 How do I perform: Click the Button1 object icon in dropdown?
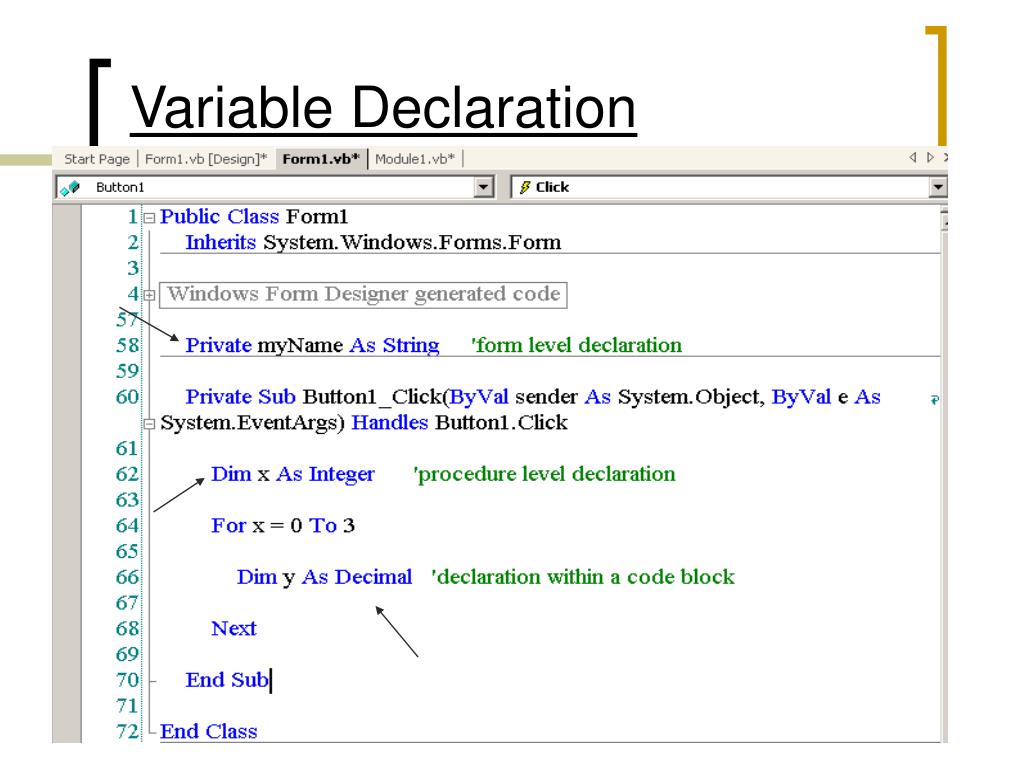[x=69, y=188]
